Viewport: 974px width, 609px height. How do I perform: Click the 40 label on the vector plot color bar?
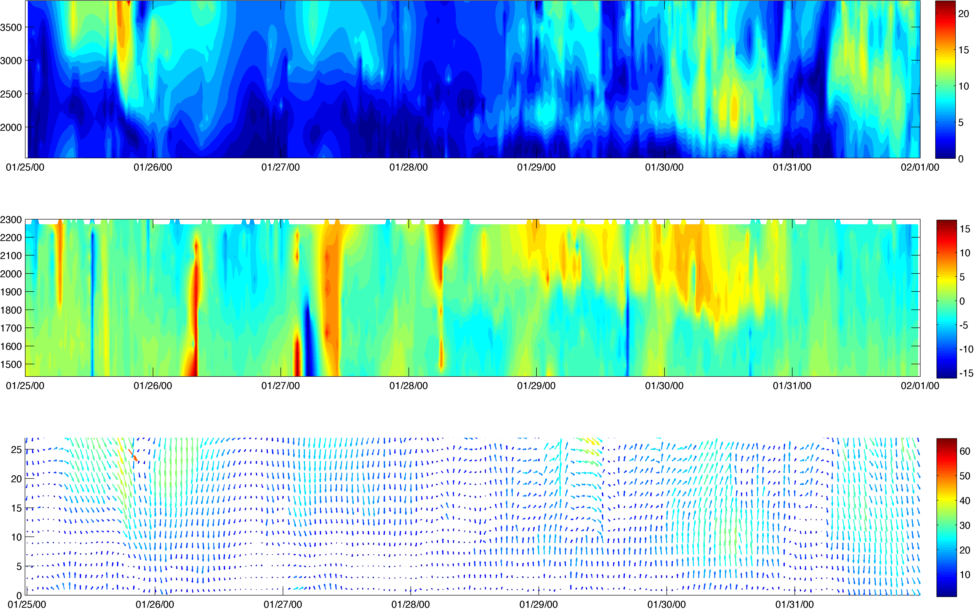pyautogui.click(x=964, y=501)
